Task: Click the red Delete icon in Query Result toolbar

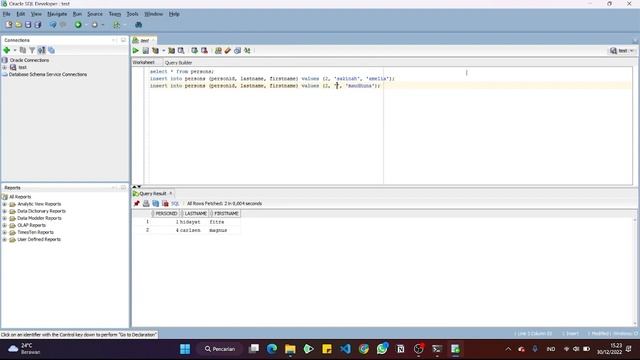Action: (165, 203)
